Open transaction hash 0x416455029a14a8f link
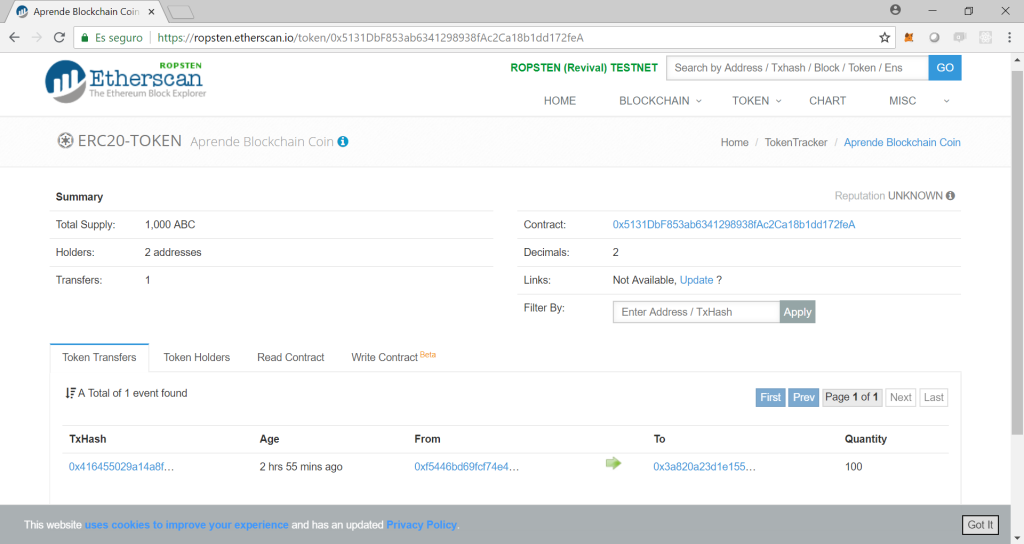 pos(121,467)
